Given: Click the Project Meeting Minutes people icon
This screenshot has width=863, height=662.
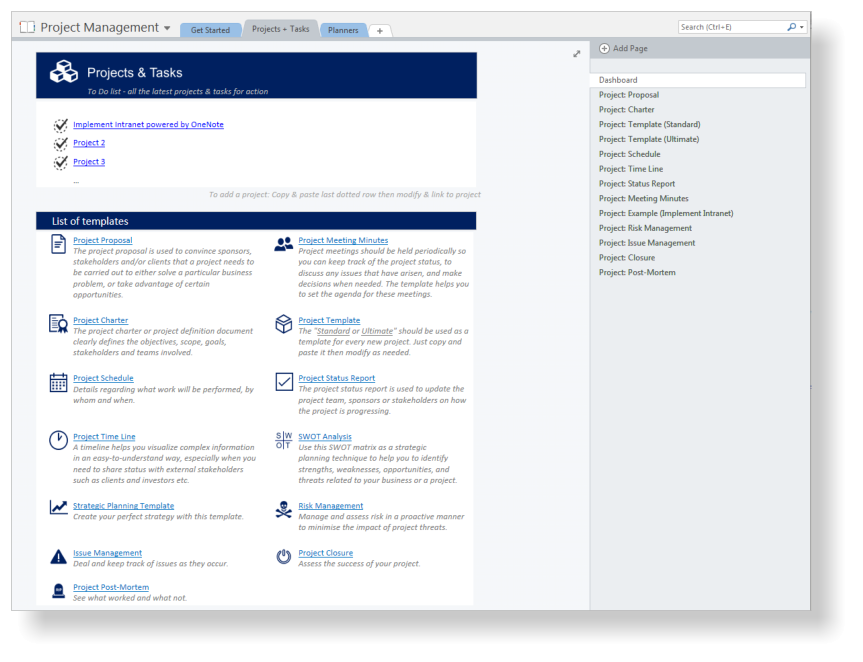Looking at the screenshot, I should coord(284,244).
